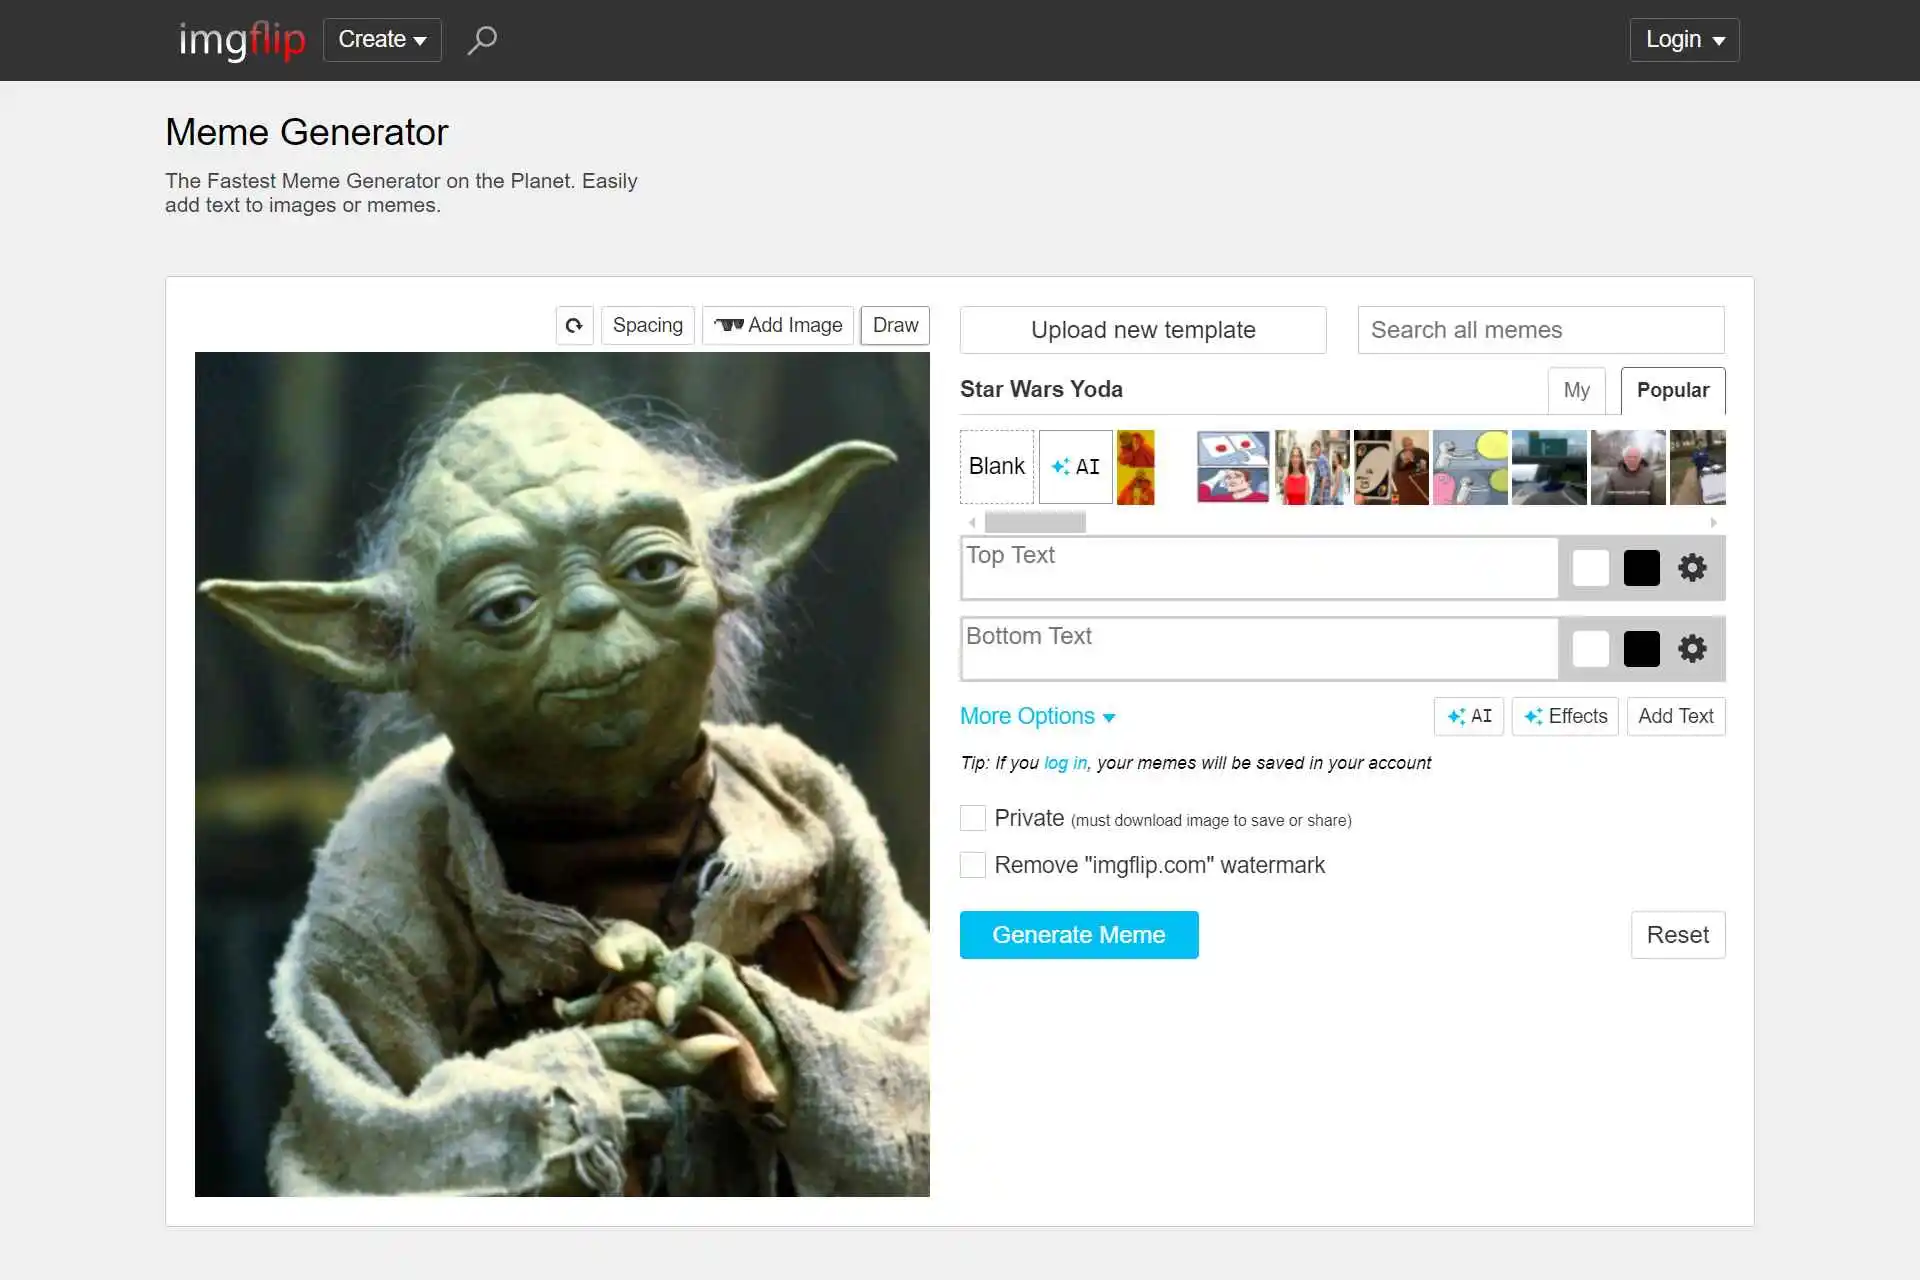Image resolution: width=1920 pixels, height=1280 pixels.
Task: Open the Add Image tool
Action: (x=778, y=325)
